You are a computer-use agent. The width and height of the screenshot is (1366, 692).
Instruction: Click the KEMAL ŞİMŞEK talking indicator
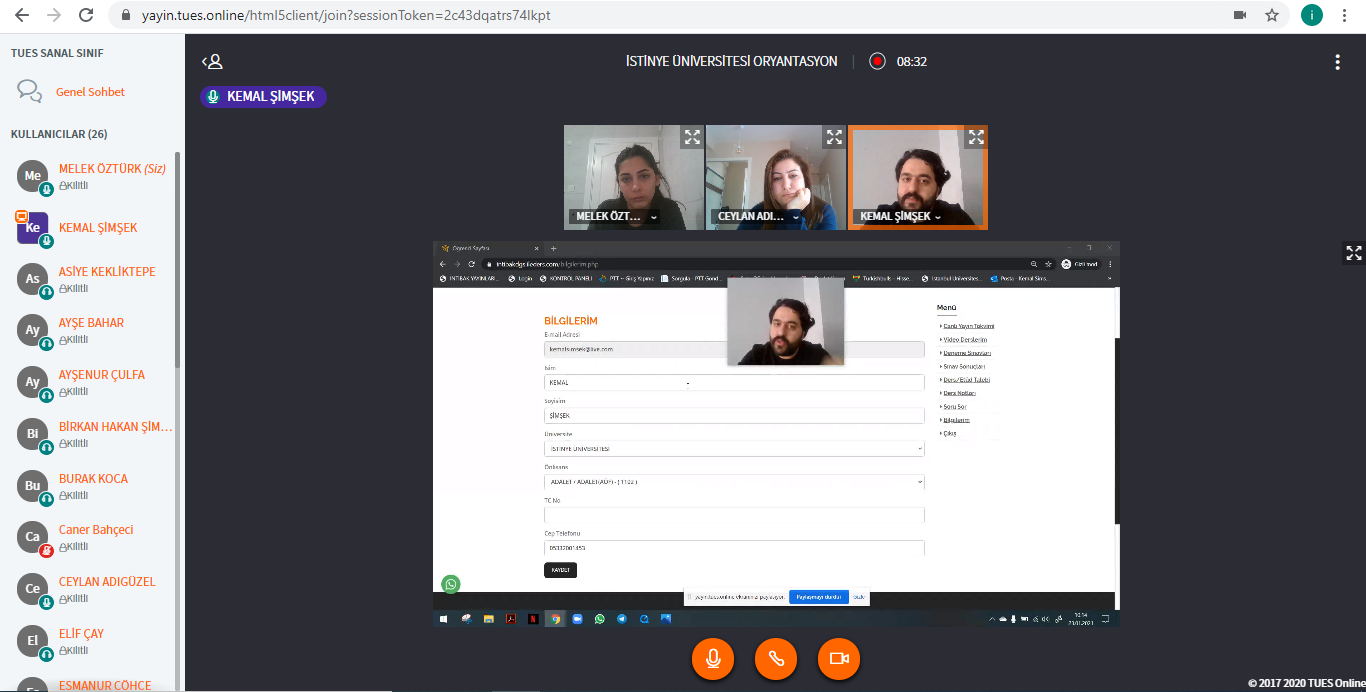(263, 97)
